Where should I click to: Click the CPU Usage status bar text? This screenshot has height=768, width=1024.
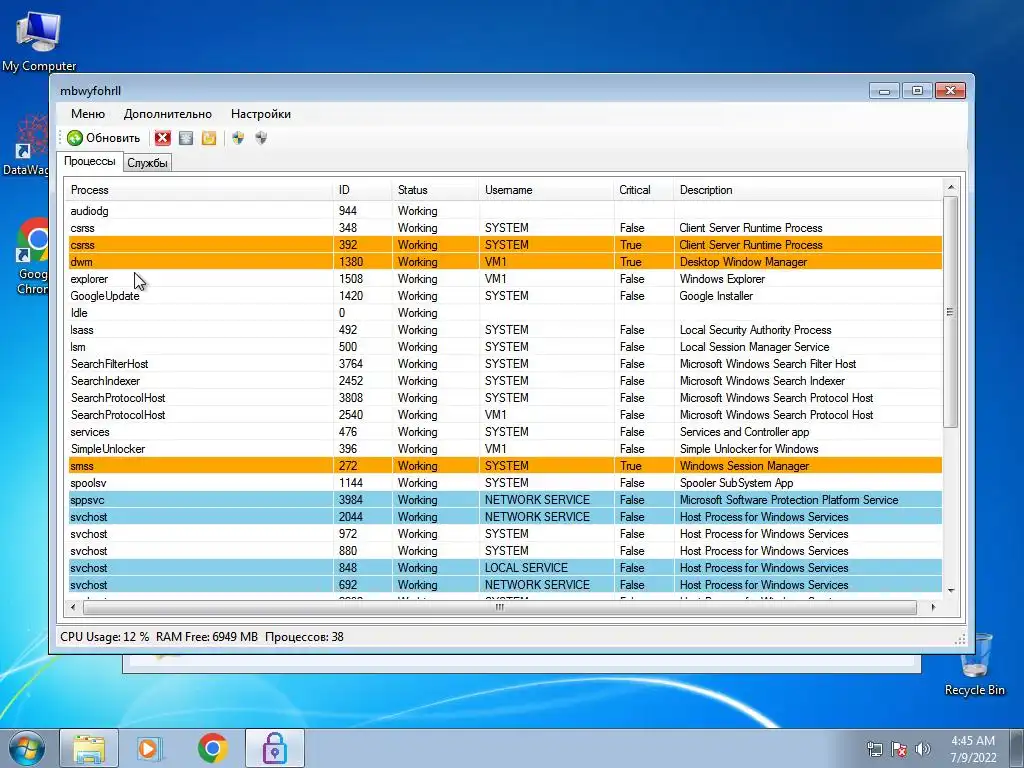coord(104,637)
